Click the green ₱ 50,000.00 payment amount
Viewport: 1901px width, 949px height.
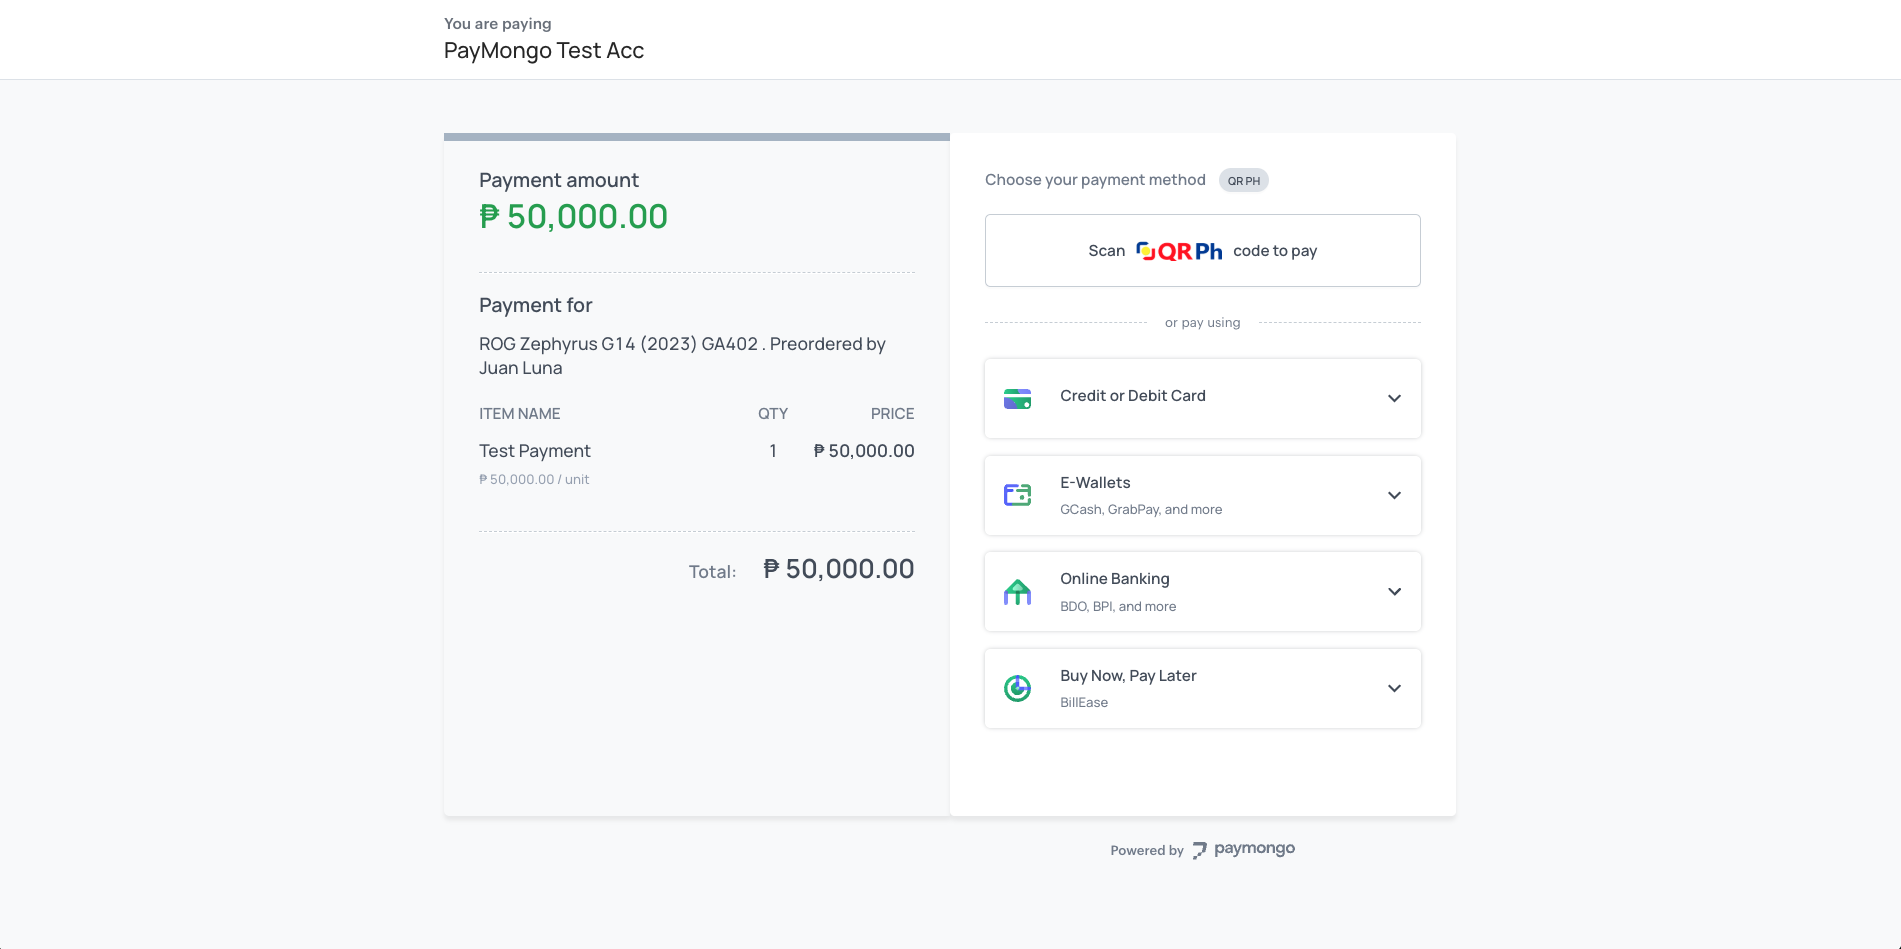[x=573, y=217]
